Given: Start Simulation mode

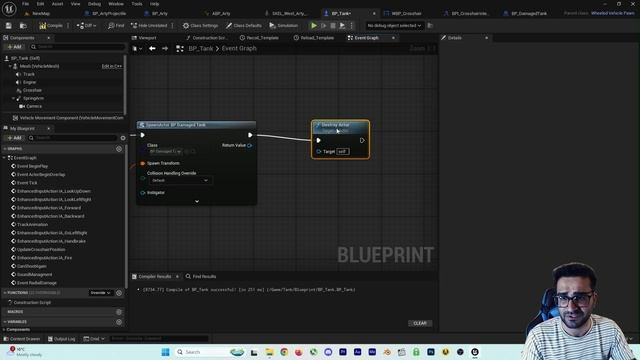Looking at the screenshot, I should point(284,25).
